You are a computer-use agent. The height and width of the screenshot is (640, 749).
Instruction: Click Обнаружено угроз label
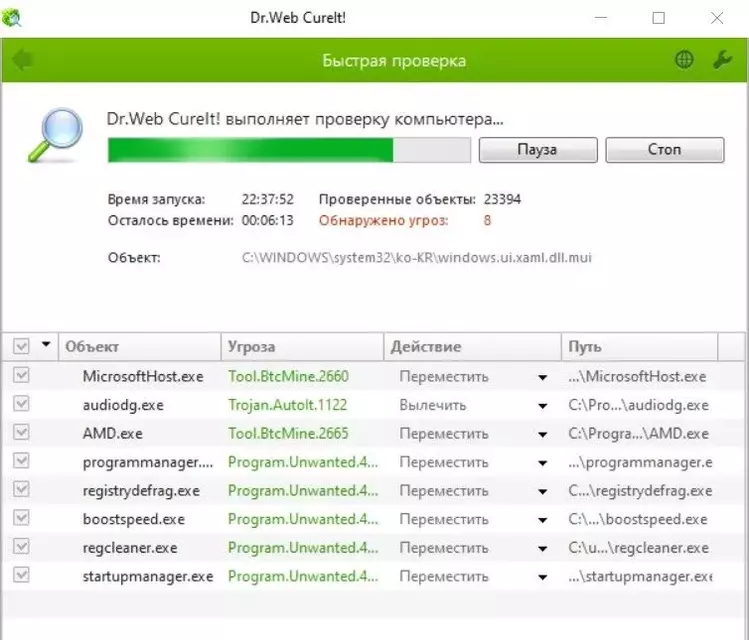tap(384, 220)
